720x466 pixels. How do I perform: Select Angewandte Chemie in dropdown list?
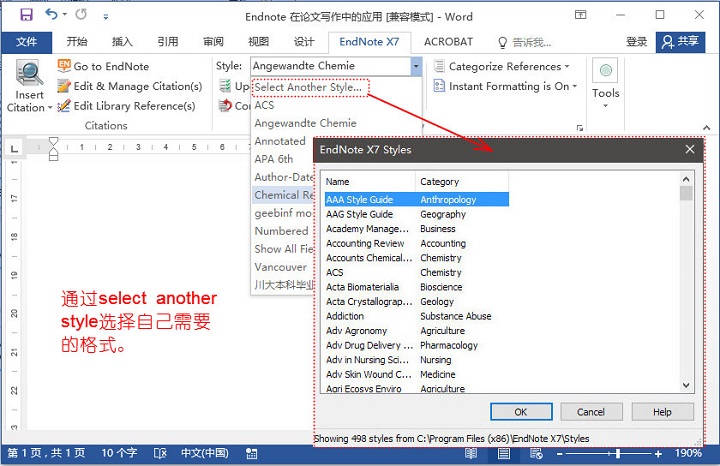tap(305, 123)
